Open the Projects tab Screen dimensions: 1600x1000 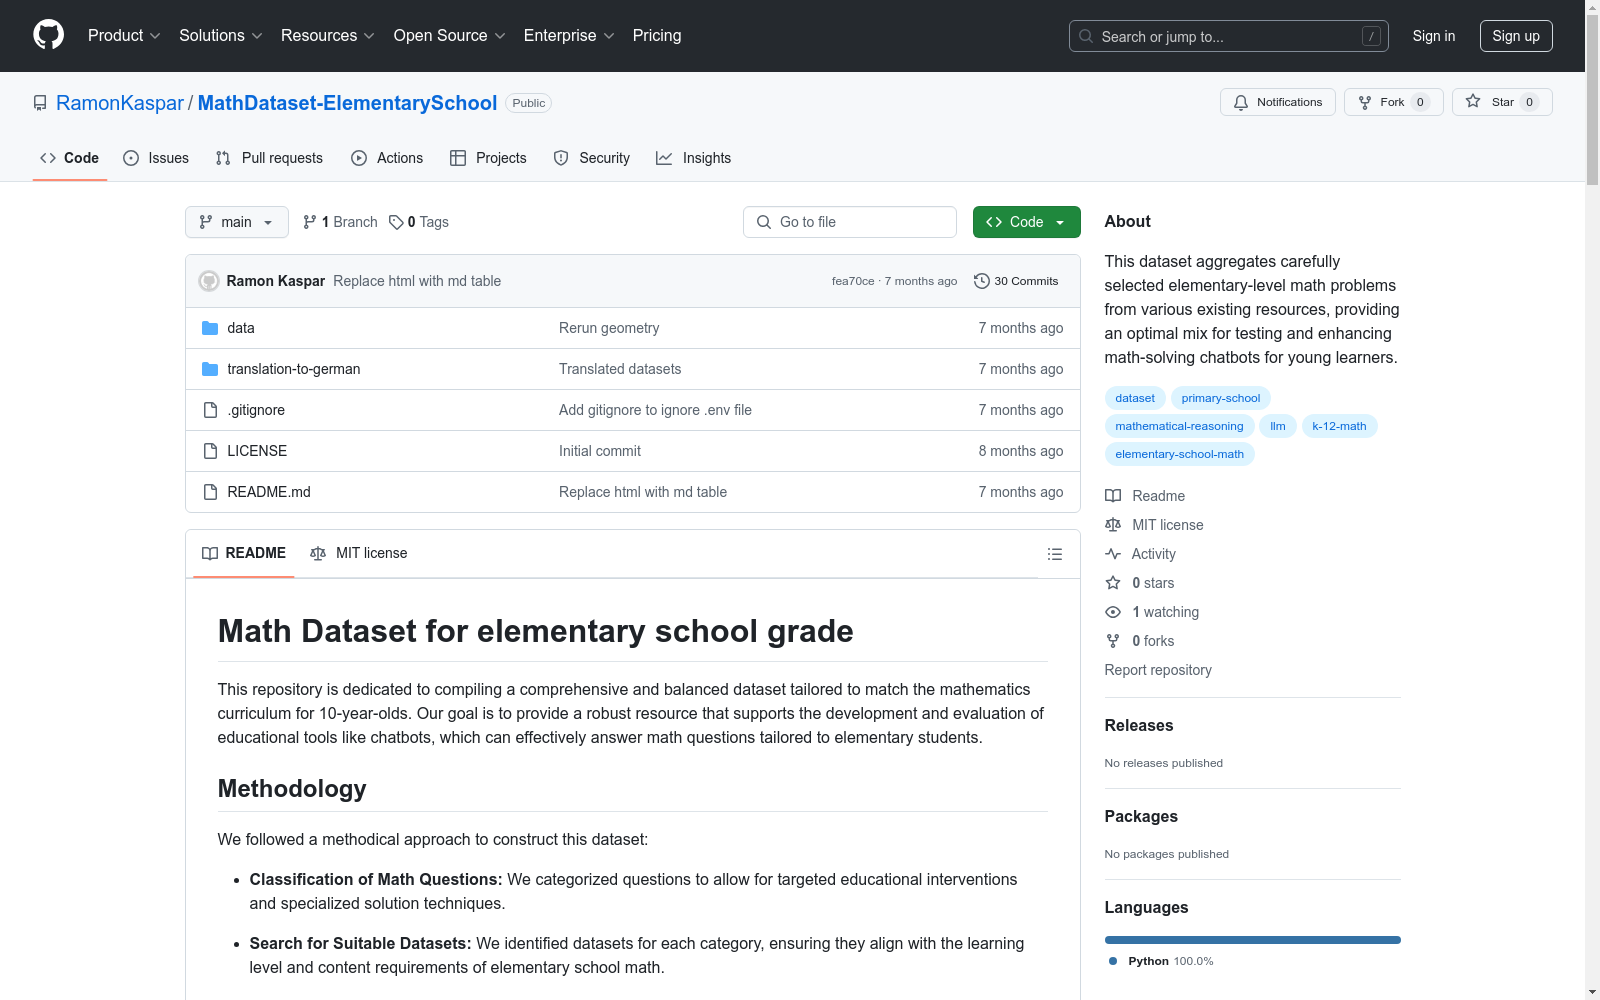pos(488,158)
